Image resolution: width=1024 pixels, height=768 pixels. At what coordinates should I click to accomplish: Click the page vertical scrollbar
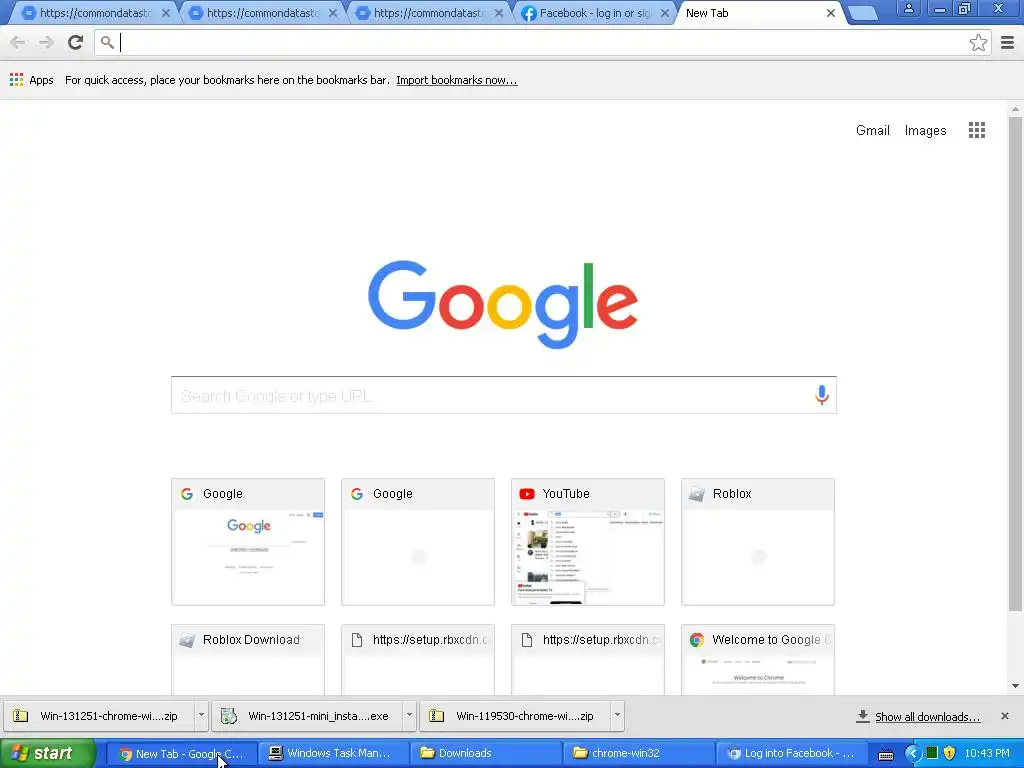point(1015,364)
